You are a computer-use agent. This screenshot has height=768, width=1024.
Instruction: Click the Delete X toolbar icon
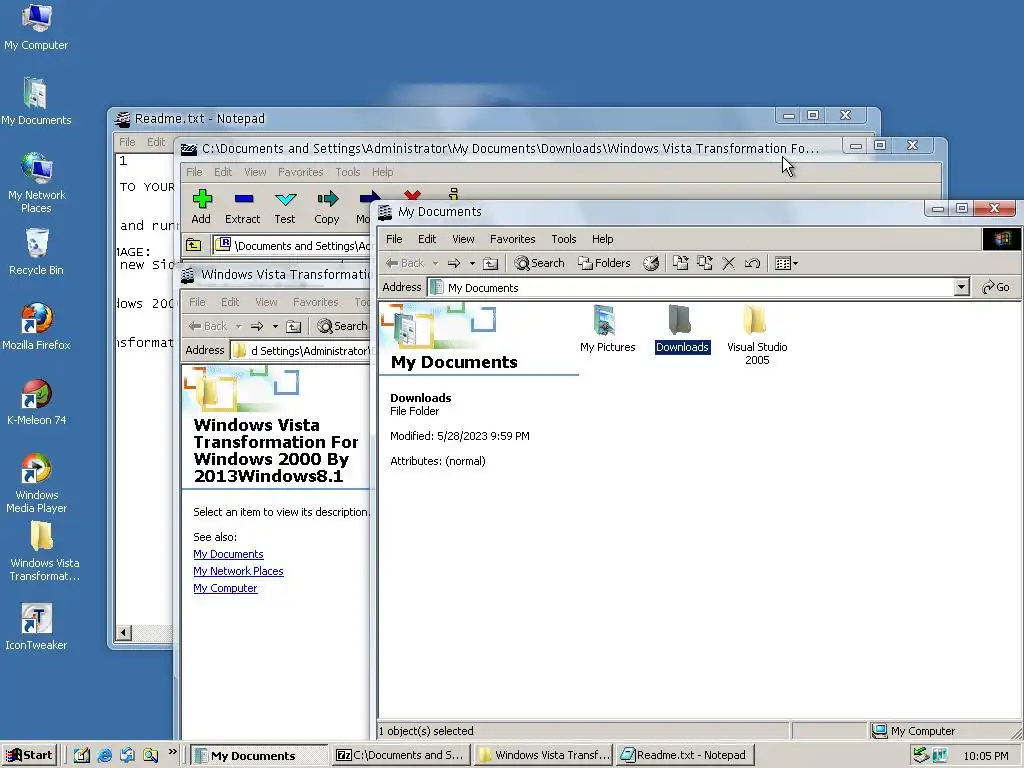729,263
